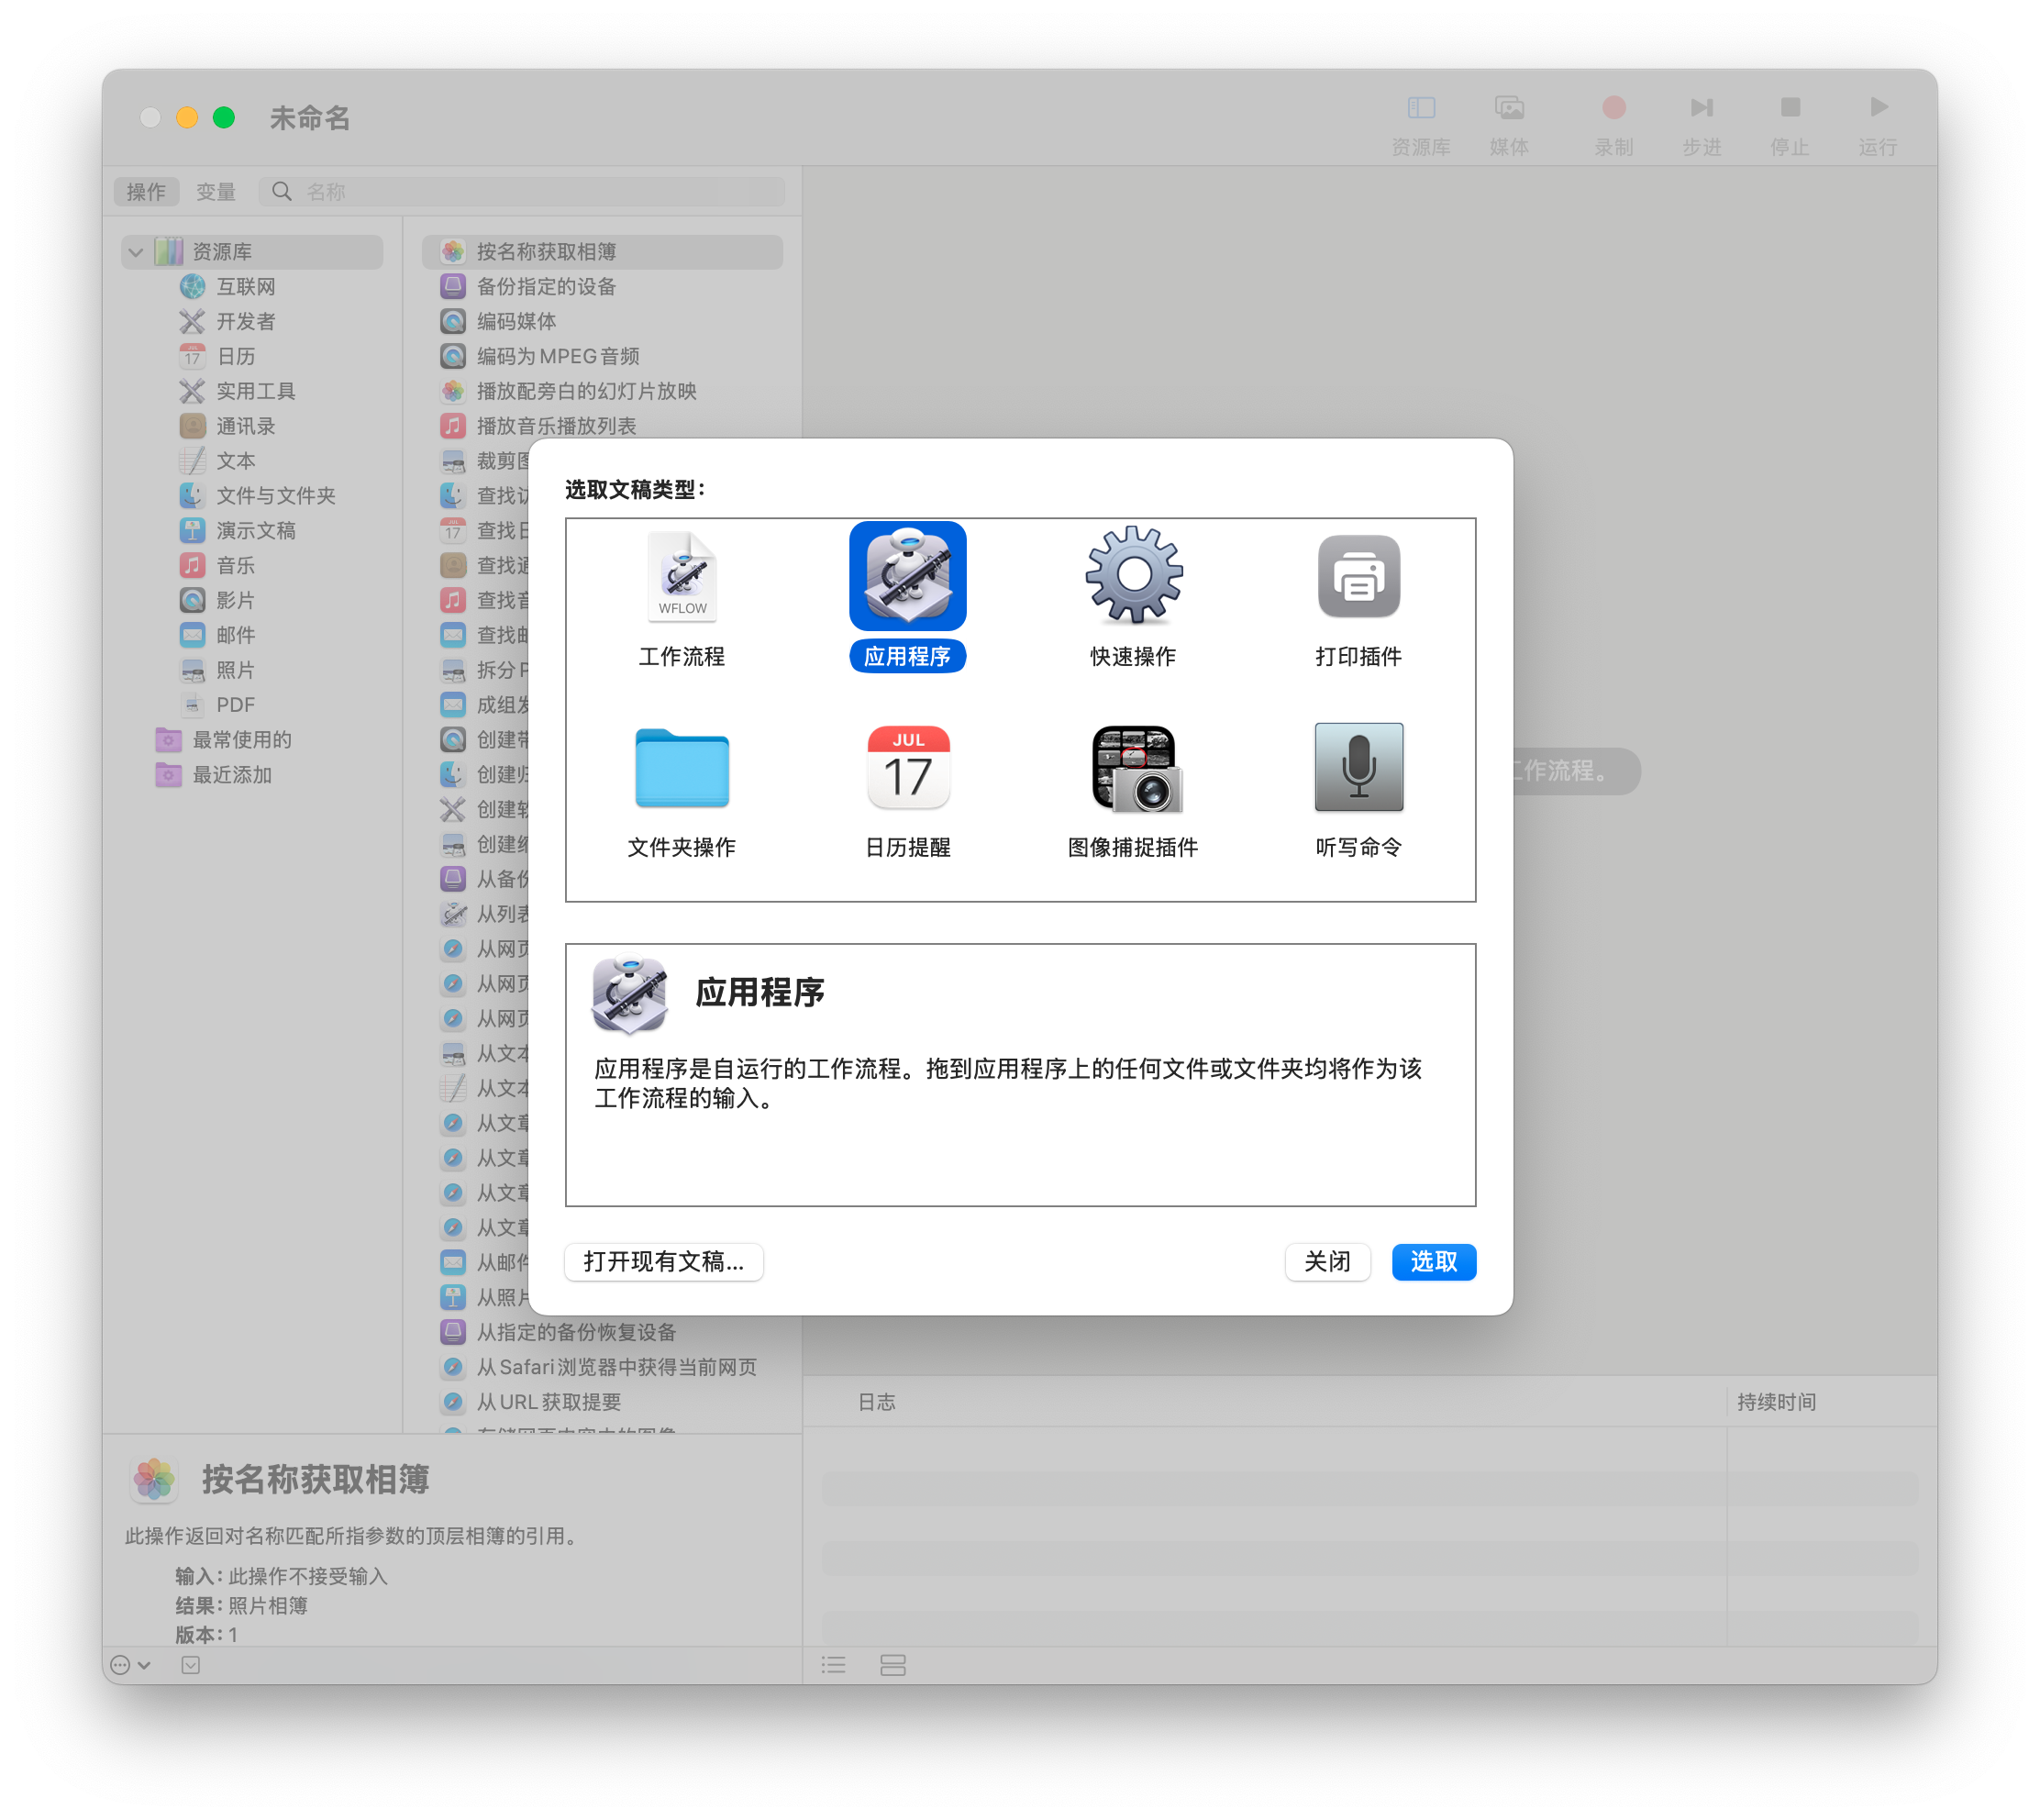
Task: Select the 日历提醒 calendar icon
Action: 907,768
